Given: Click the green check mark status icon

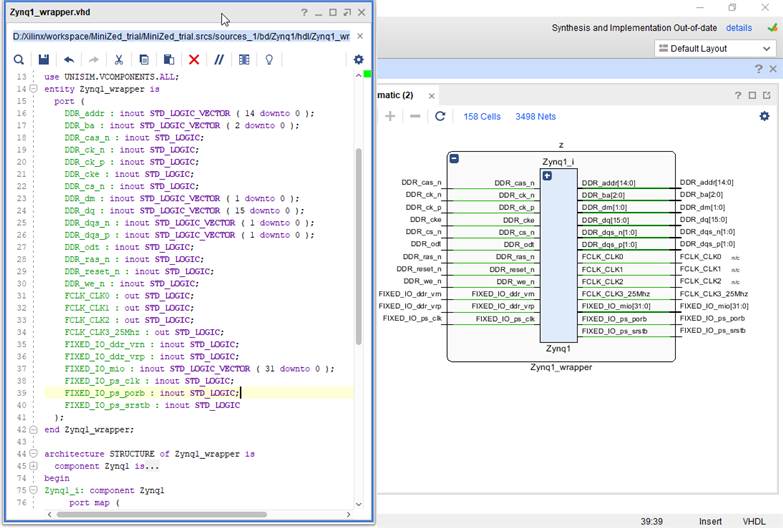Looking at the screenshot, I should pyautogui.click(x=773, y=28).
